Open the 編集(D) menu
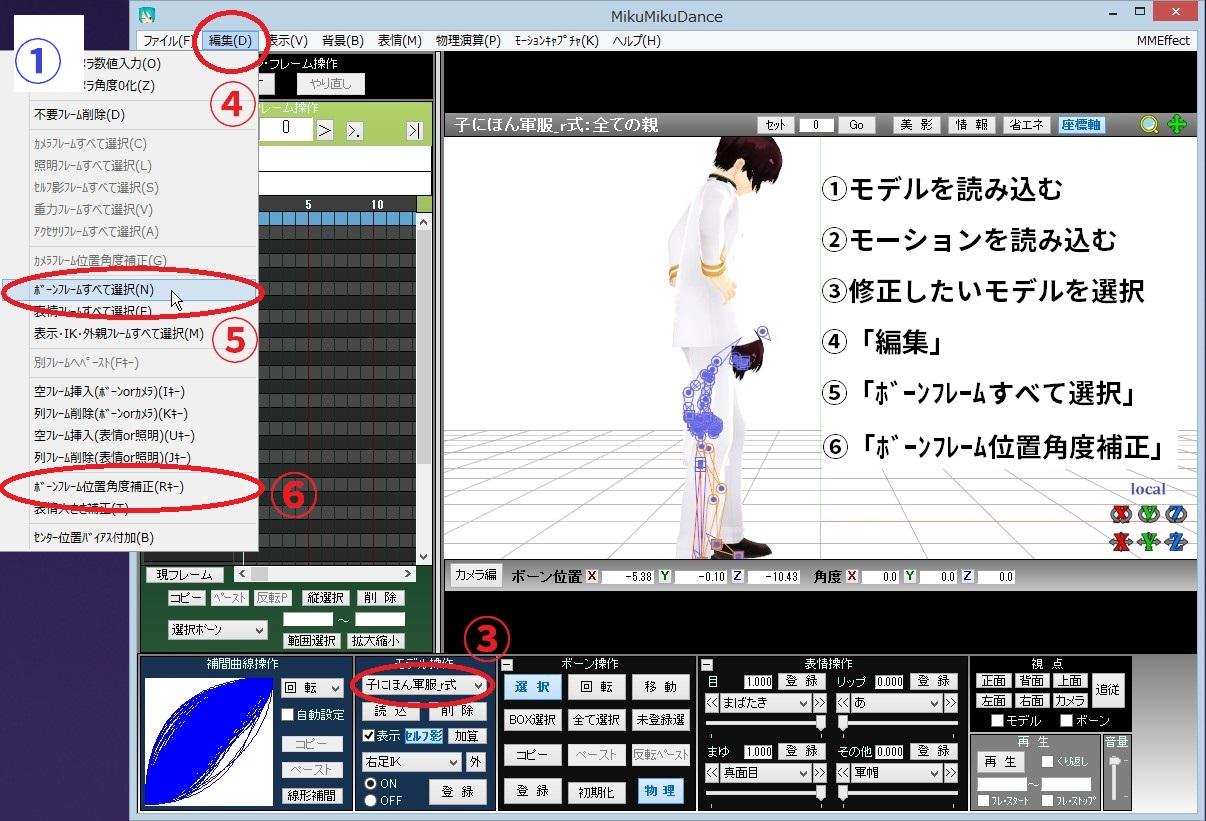 [x=230, y=41]
